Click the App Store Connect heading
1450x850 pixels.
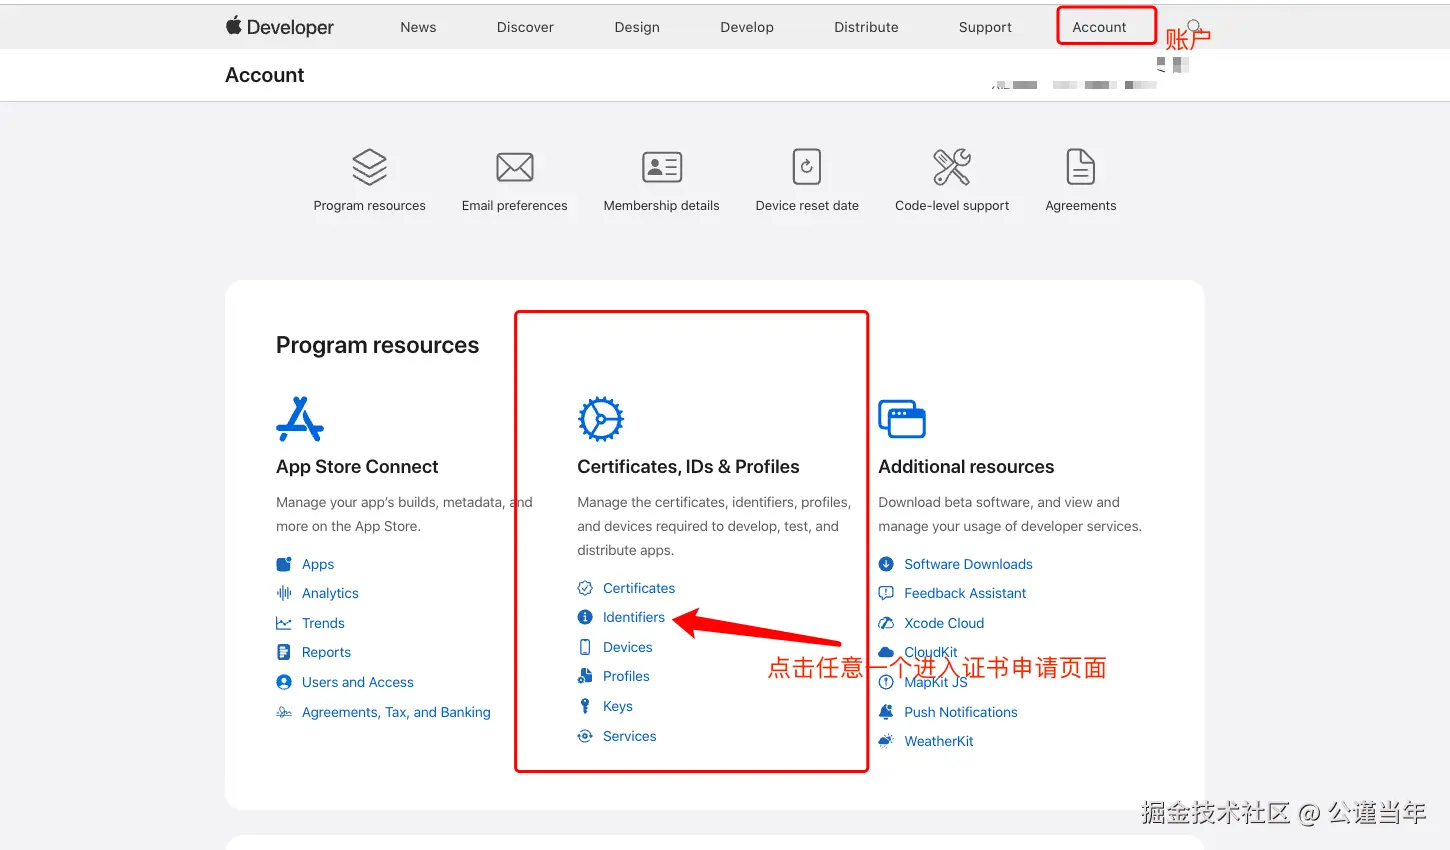point(357,467)
